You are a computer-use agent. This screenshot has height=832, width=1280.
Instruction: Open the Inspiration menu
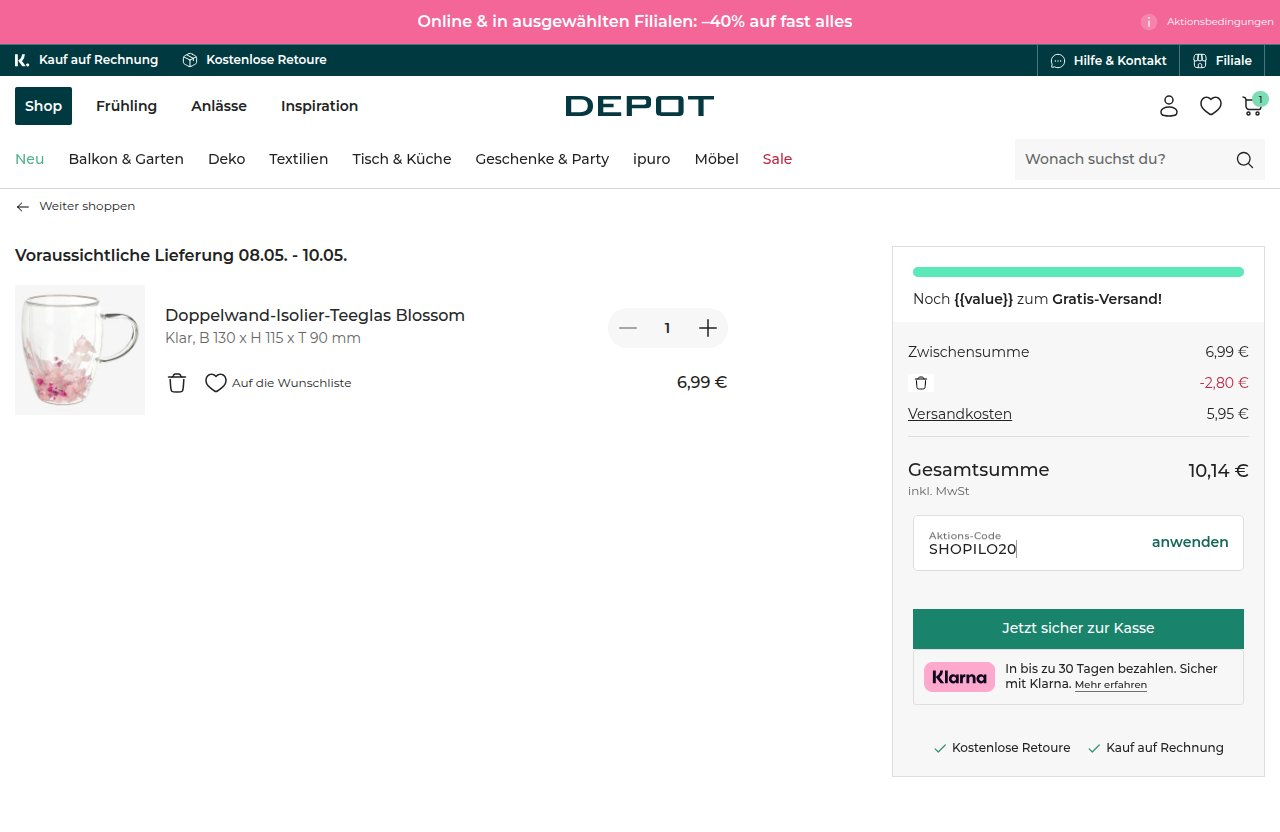point(319,106)
